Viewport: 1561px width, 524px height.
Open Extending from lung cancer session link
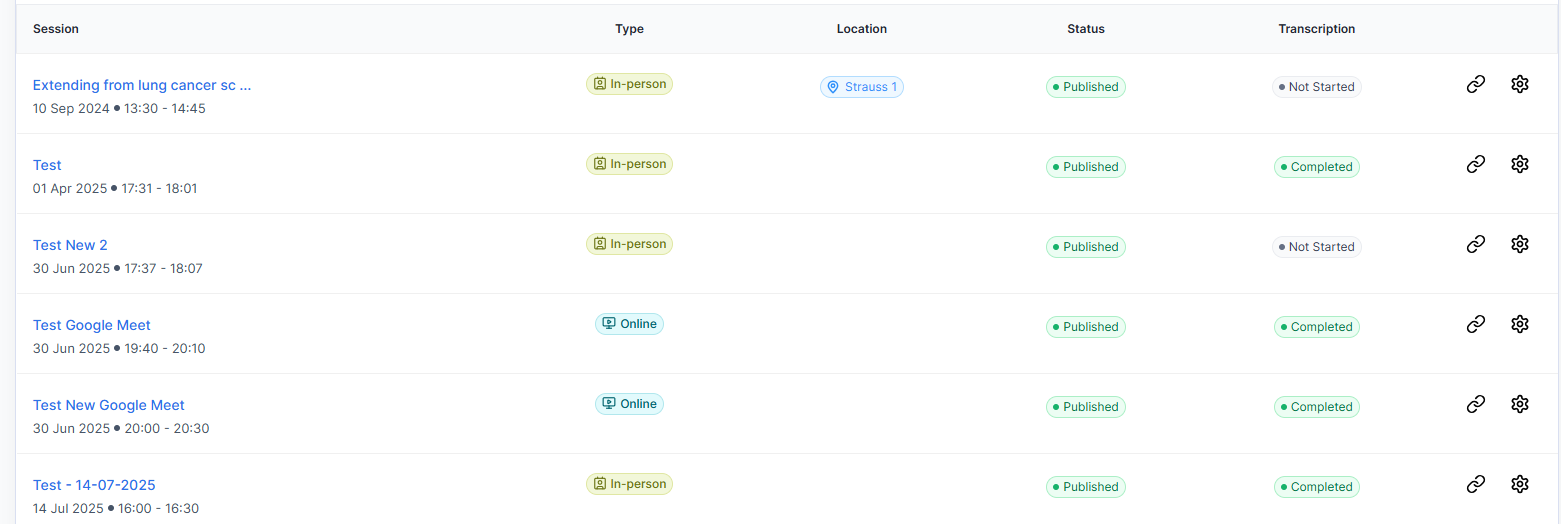[x=142, y=85]
